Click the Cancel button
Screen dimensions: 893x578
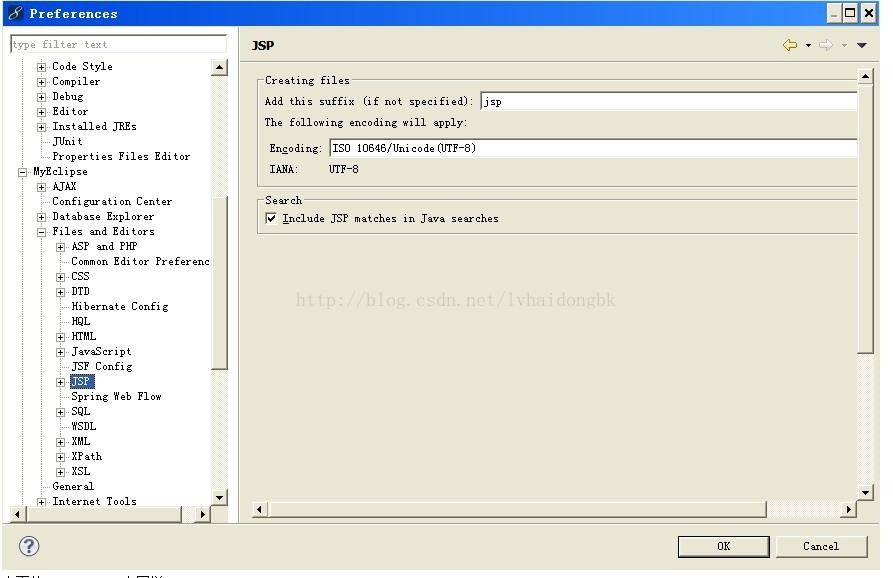[821, 546]
